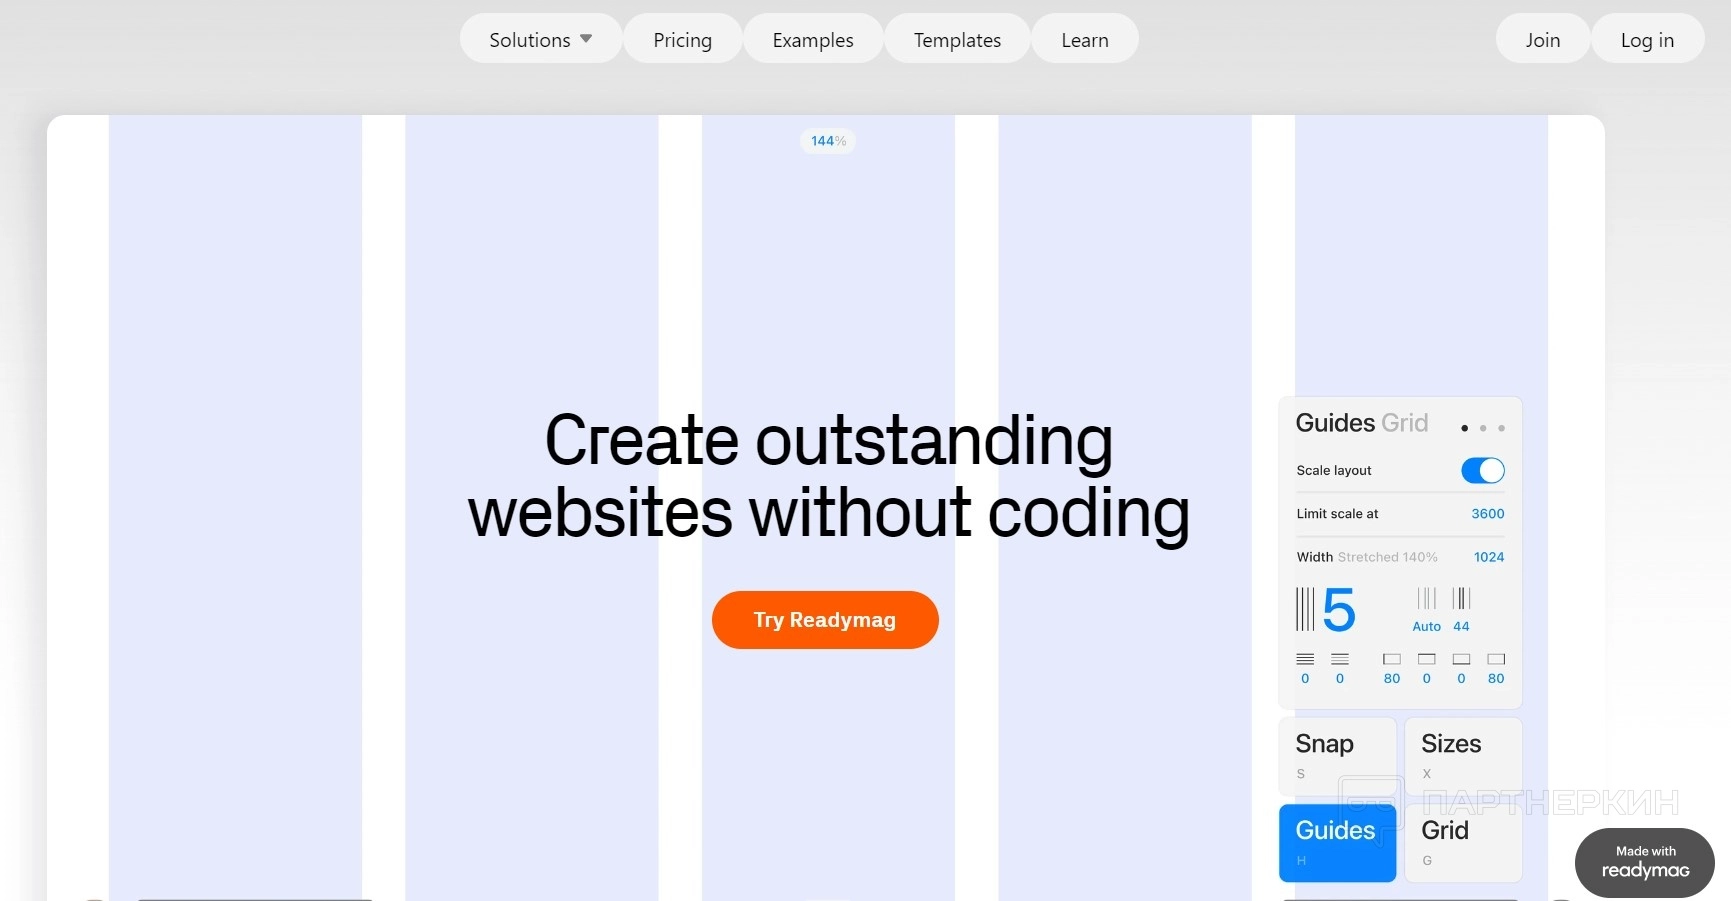Click the gutter width icon above 44

point(1461,598)
